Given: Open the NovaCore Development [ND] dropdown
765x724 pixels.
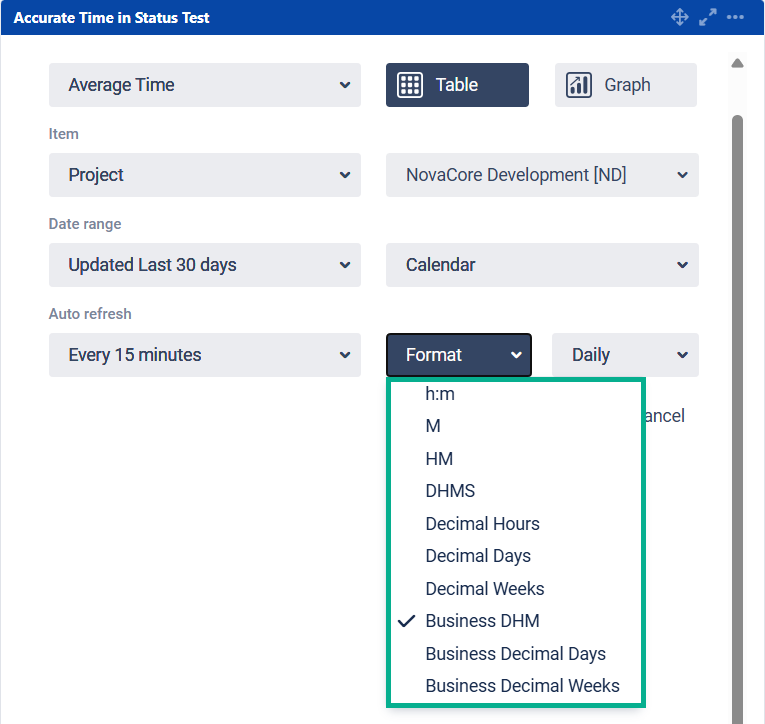Looking at the screenshot, I should pos(541,175).
